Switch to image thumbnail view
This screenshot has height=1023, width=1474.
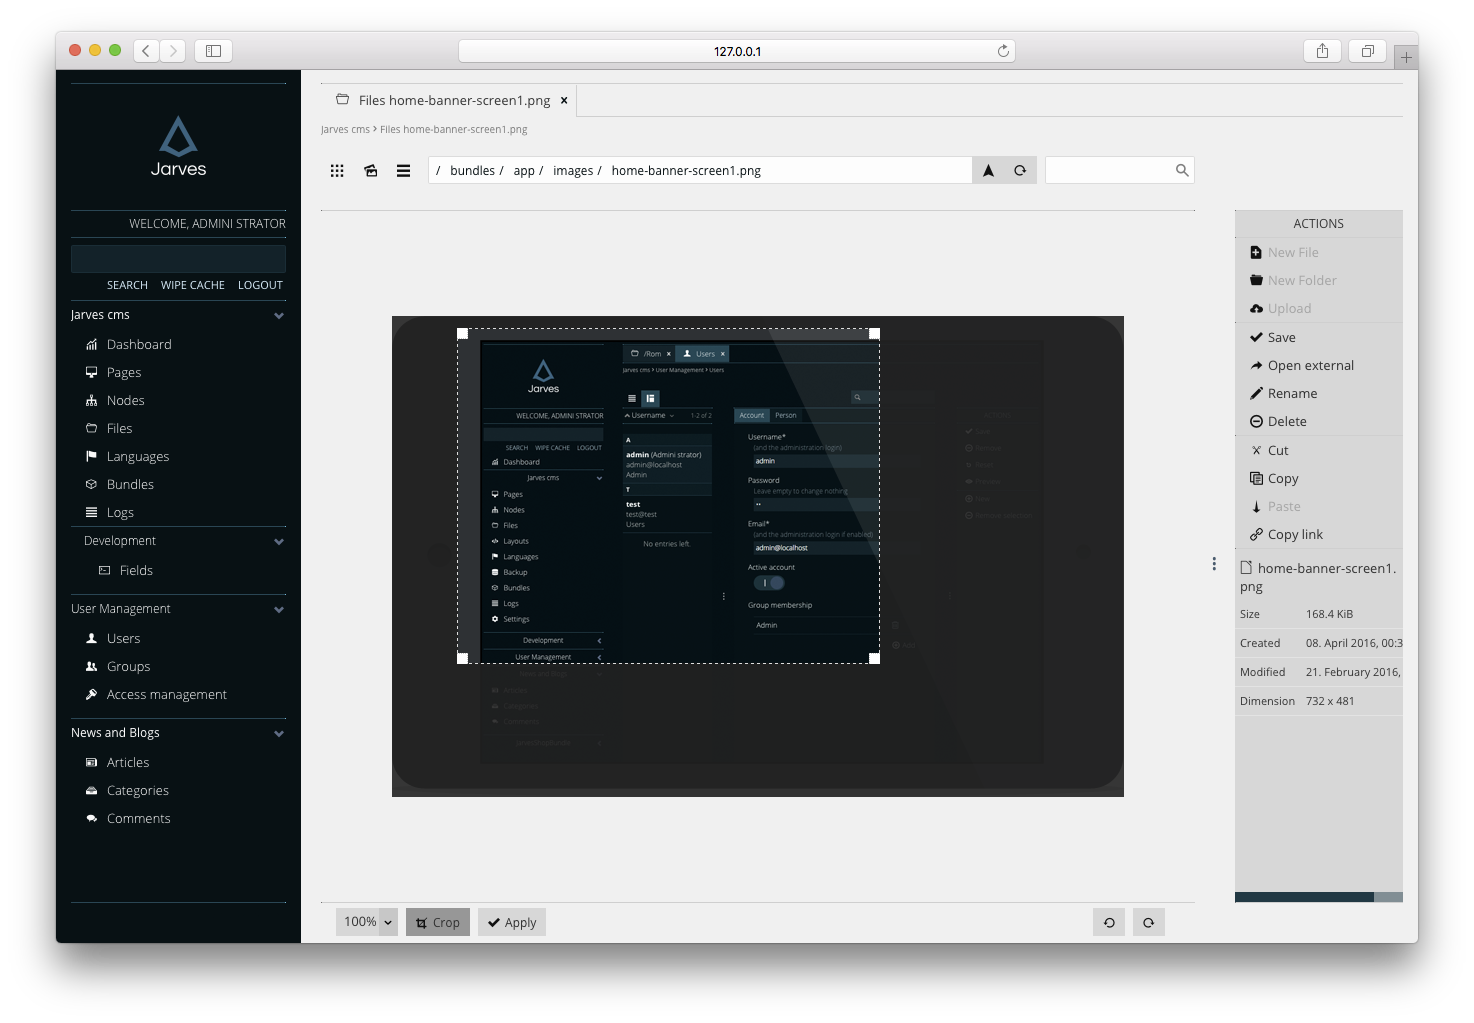[371, 171]
